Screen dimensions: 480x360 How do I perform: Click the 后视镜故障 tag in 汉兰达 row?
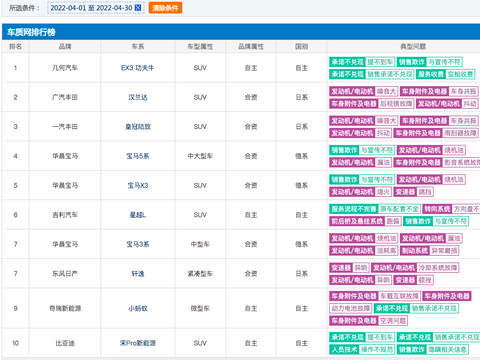click(x=396, y=104)
